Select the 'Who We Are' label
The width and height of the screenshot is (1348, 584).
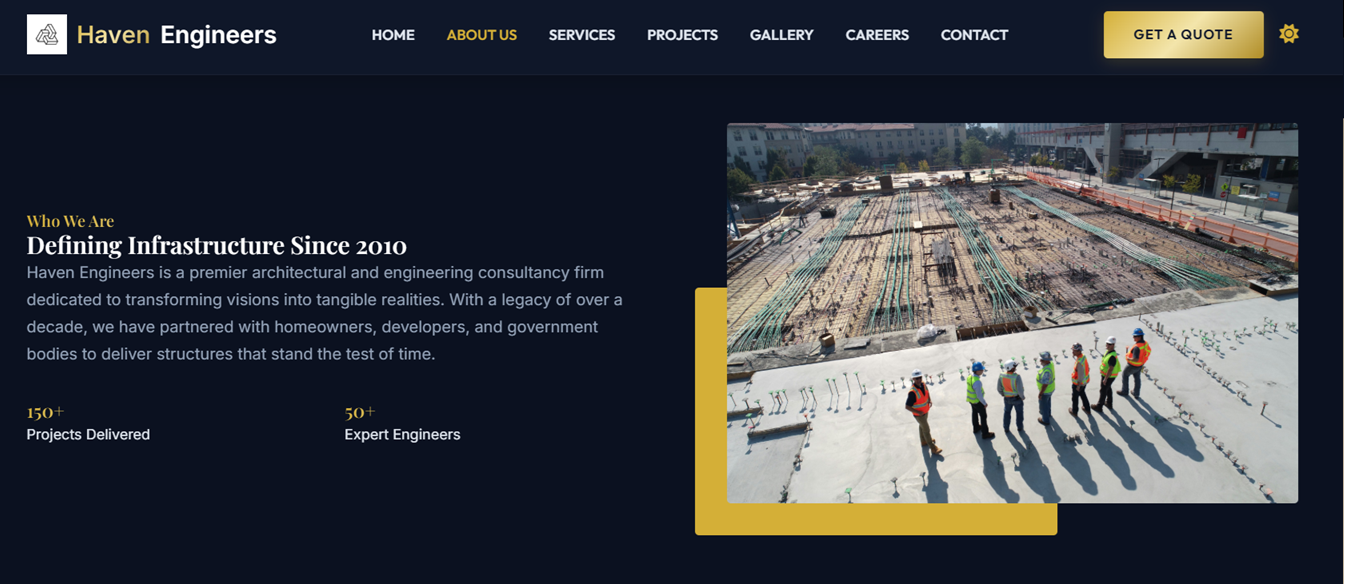70,220
